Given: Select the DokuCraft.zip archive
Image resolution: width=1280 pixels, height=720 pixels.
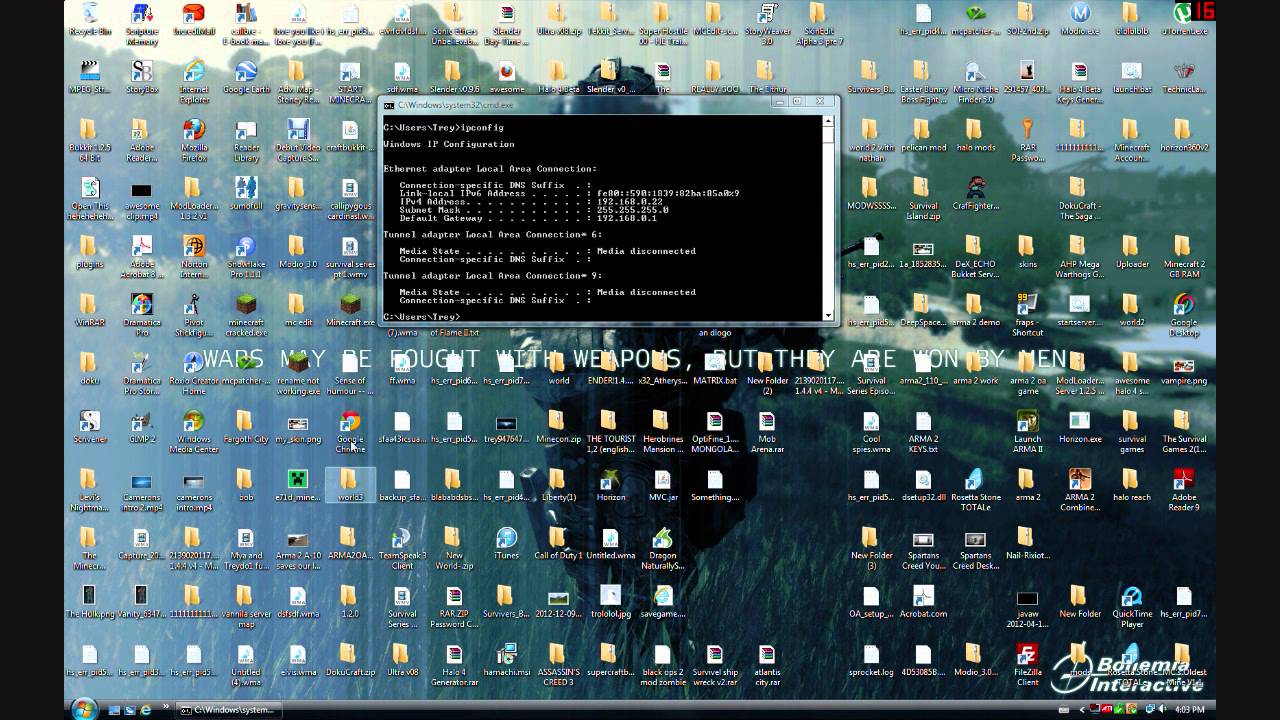Looking at the screenshot, I should (x=350, y=661).
